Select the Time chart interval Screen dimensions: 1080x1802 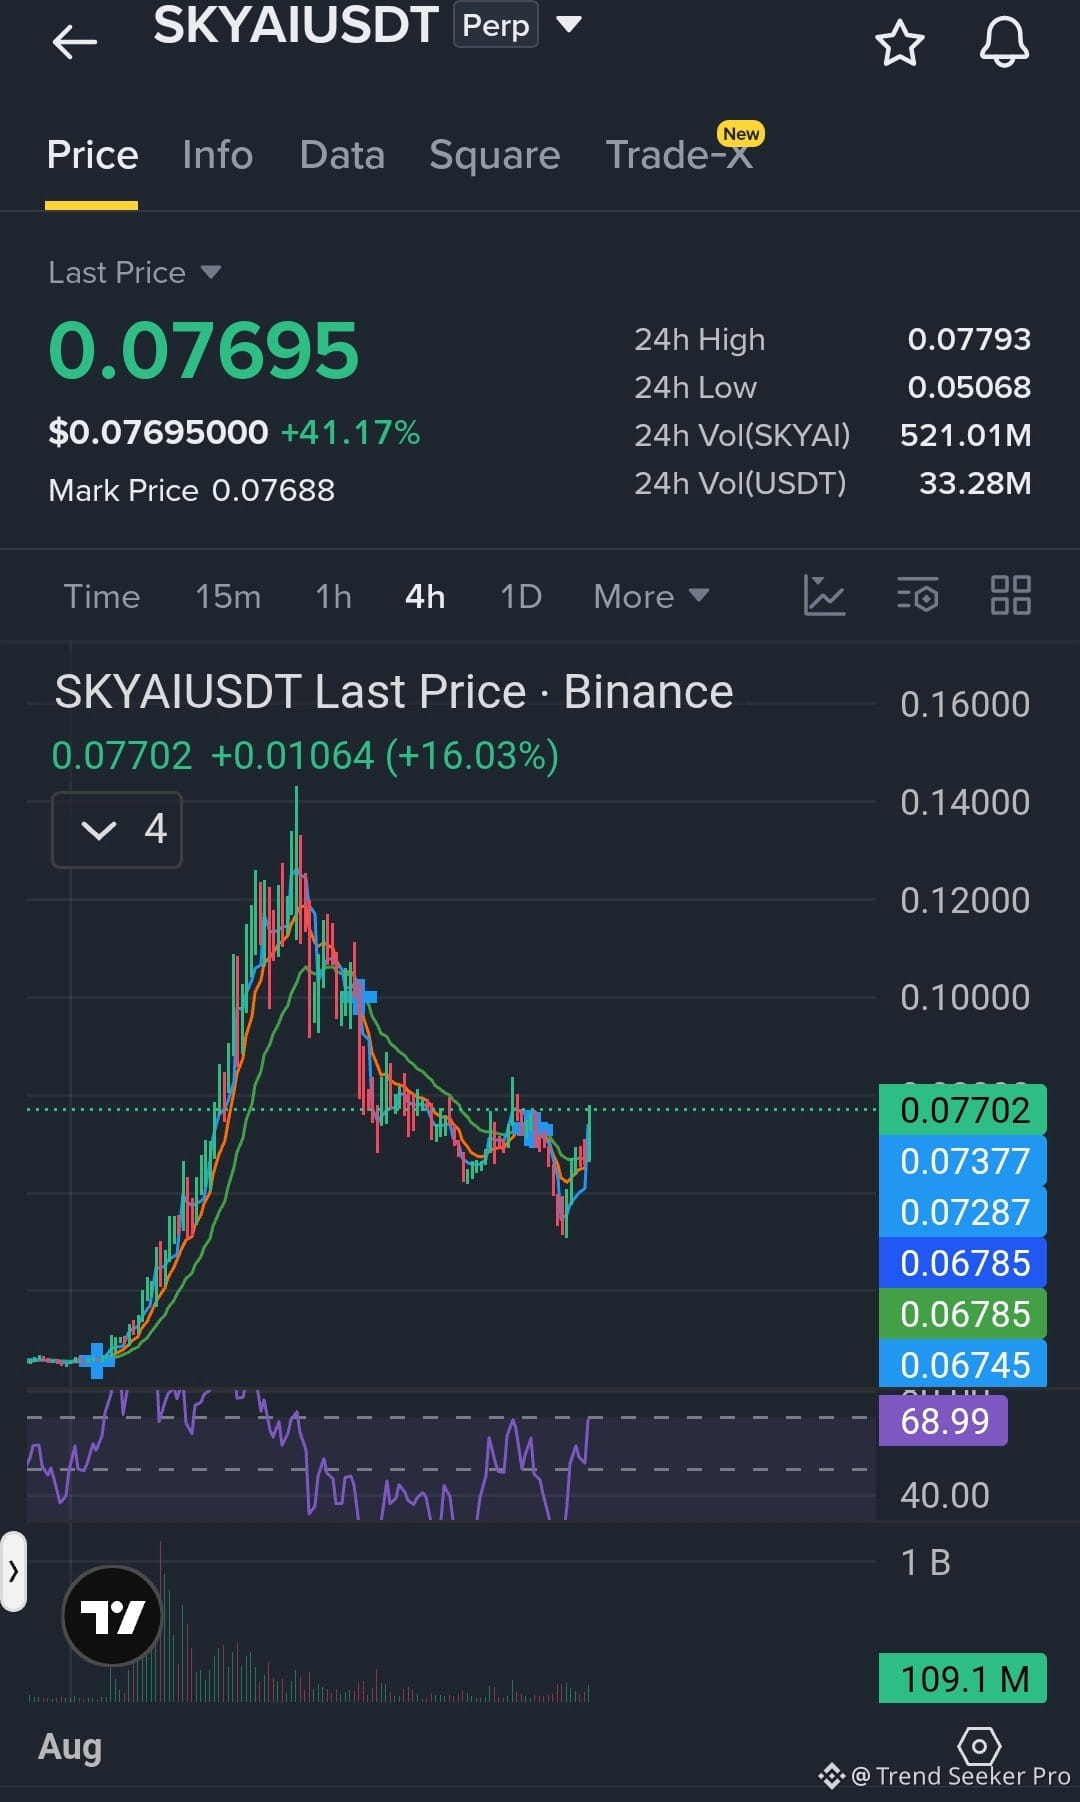tap(102, 596)
